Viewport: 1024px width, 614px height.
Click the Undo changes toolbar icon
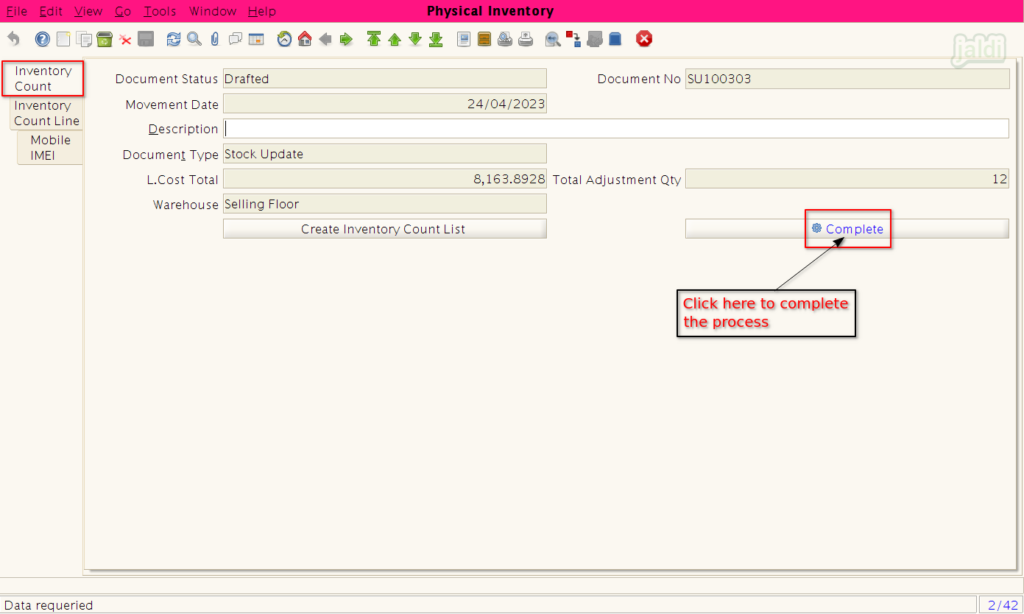click(14, 39)
